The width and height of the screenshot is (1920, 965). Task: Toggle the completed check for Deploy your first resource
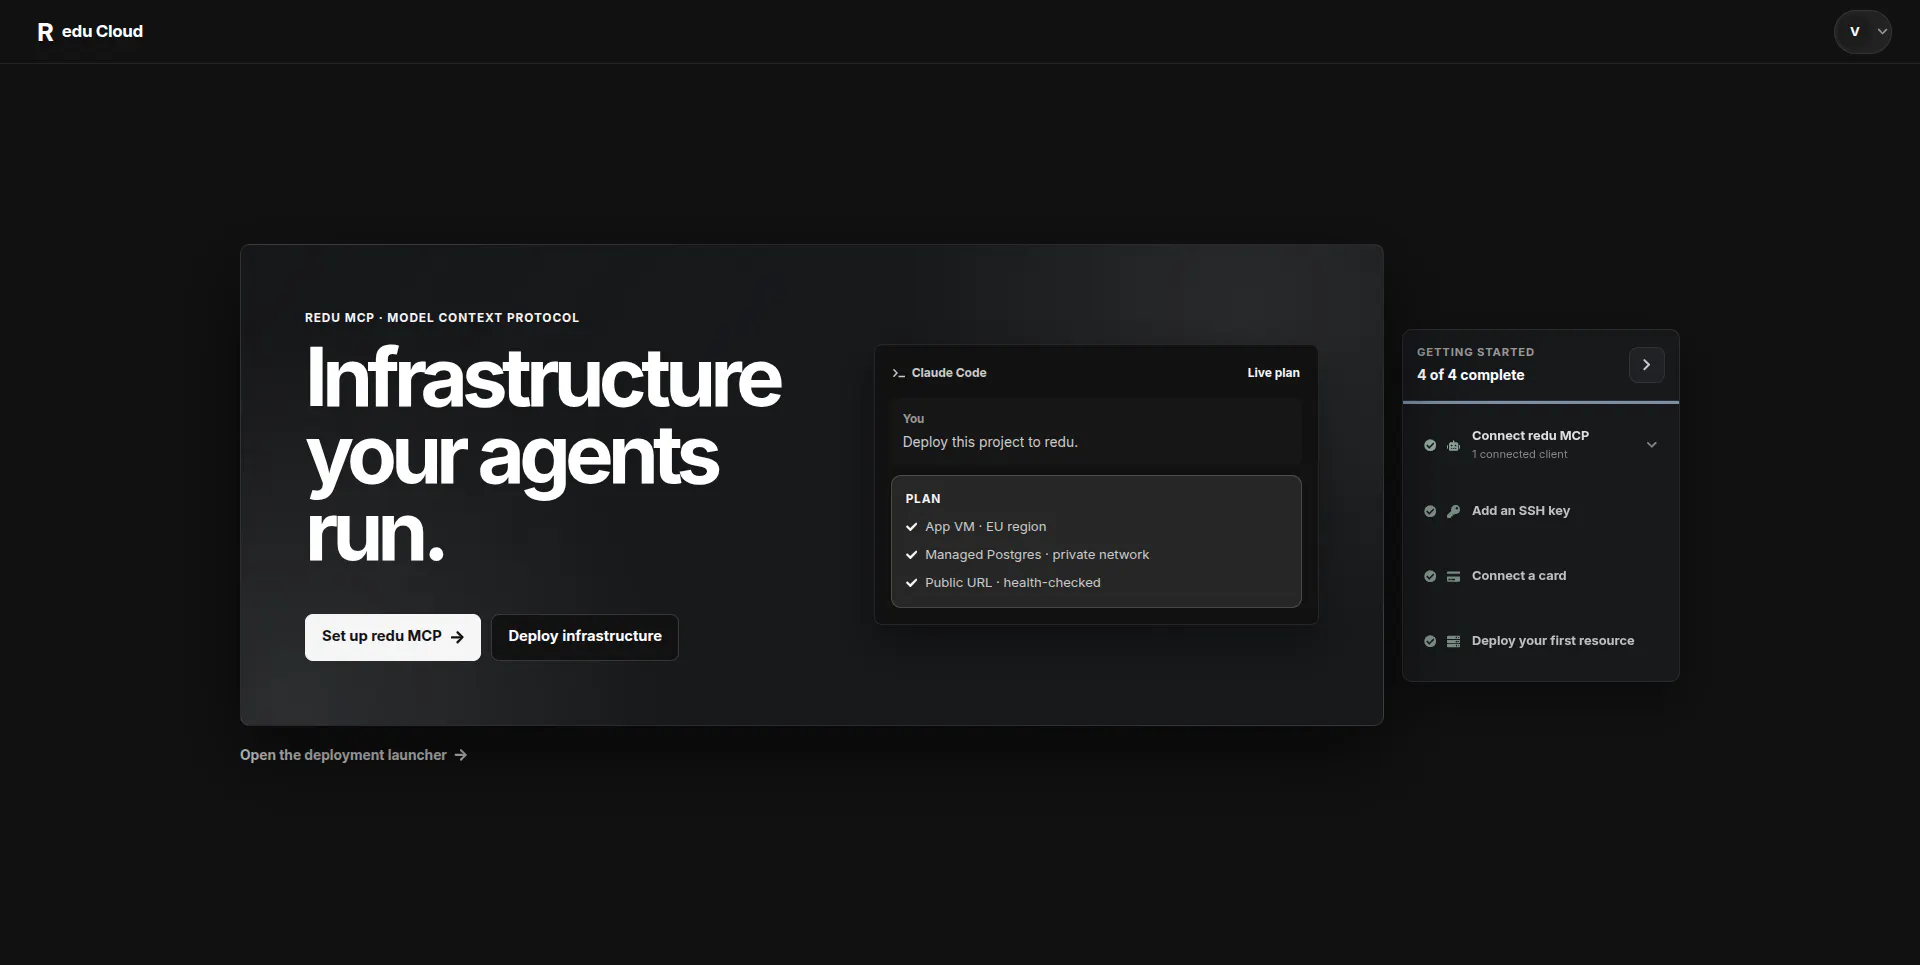1430,641
